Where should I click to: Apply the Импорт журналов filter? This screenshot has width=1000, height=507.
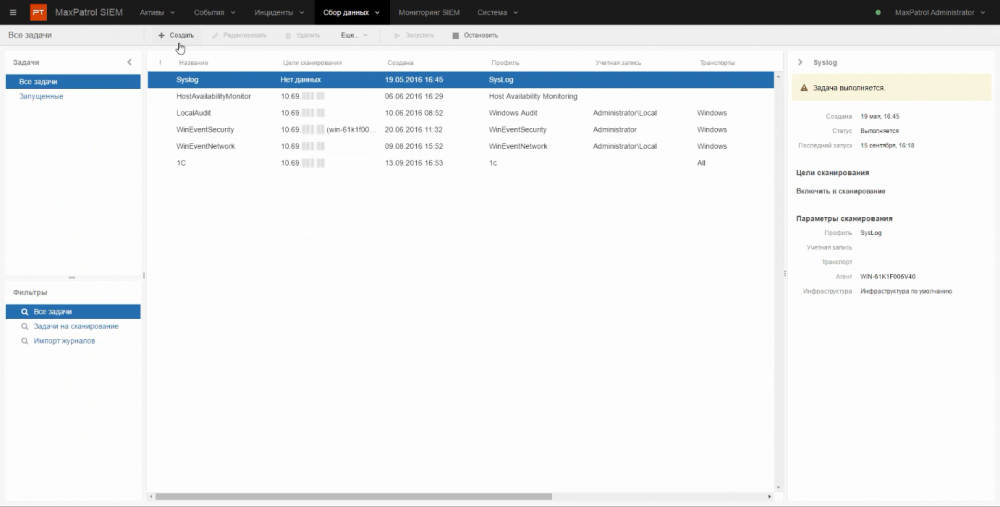click(64, 341)
